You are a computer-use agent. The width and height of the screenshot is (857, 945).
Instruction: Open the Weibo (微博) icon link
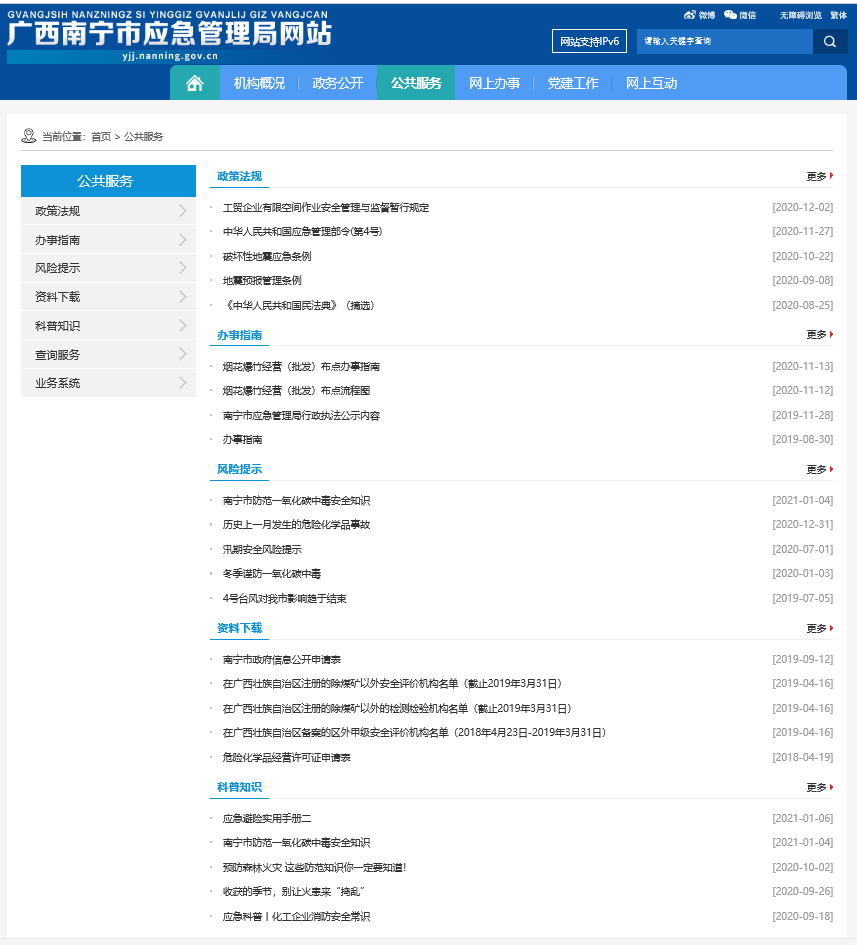690,15
